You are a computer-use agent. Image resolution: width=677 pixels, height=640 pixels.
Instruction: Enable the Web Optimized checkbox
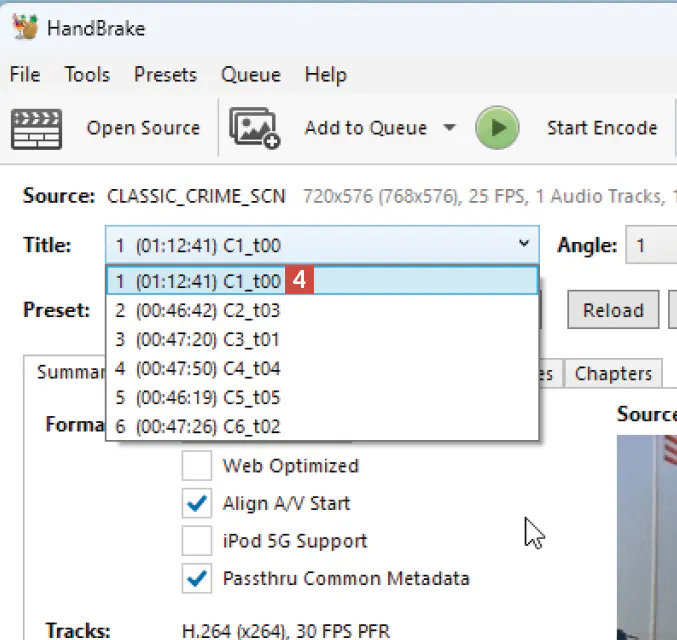pyautogui.click(x=197, y=466)
